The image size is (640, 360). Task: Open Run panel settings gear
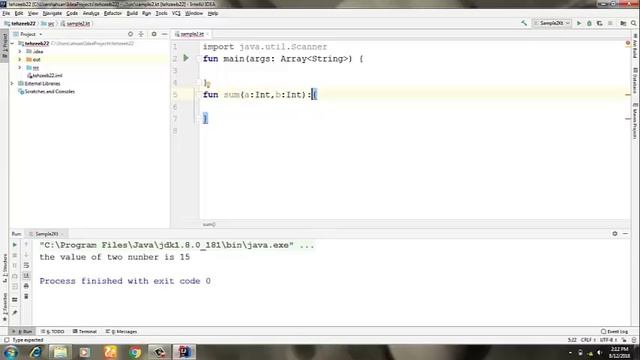point(615,234)
